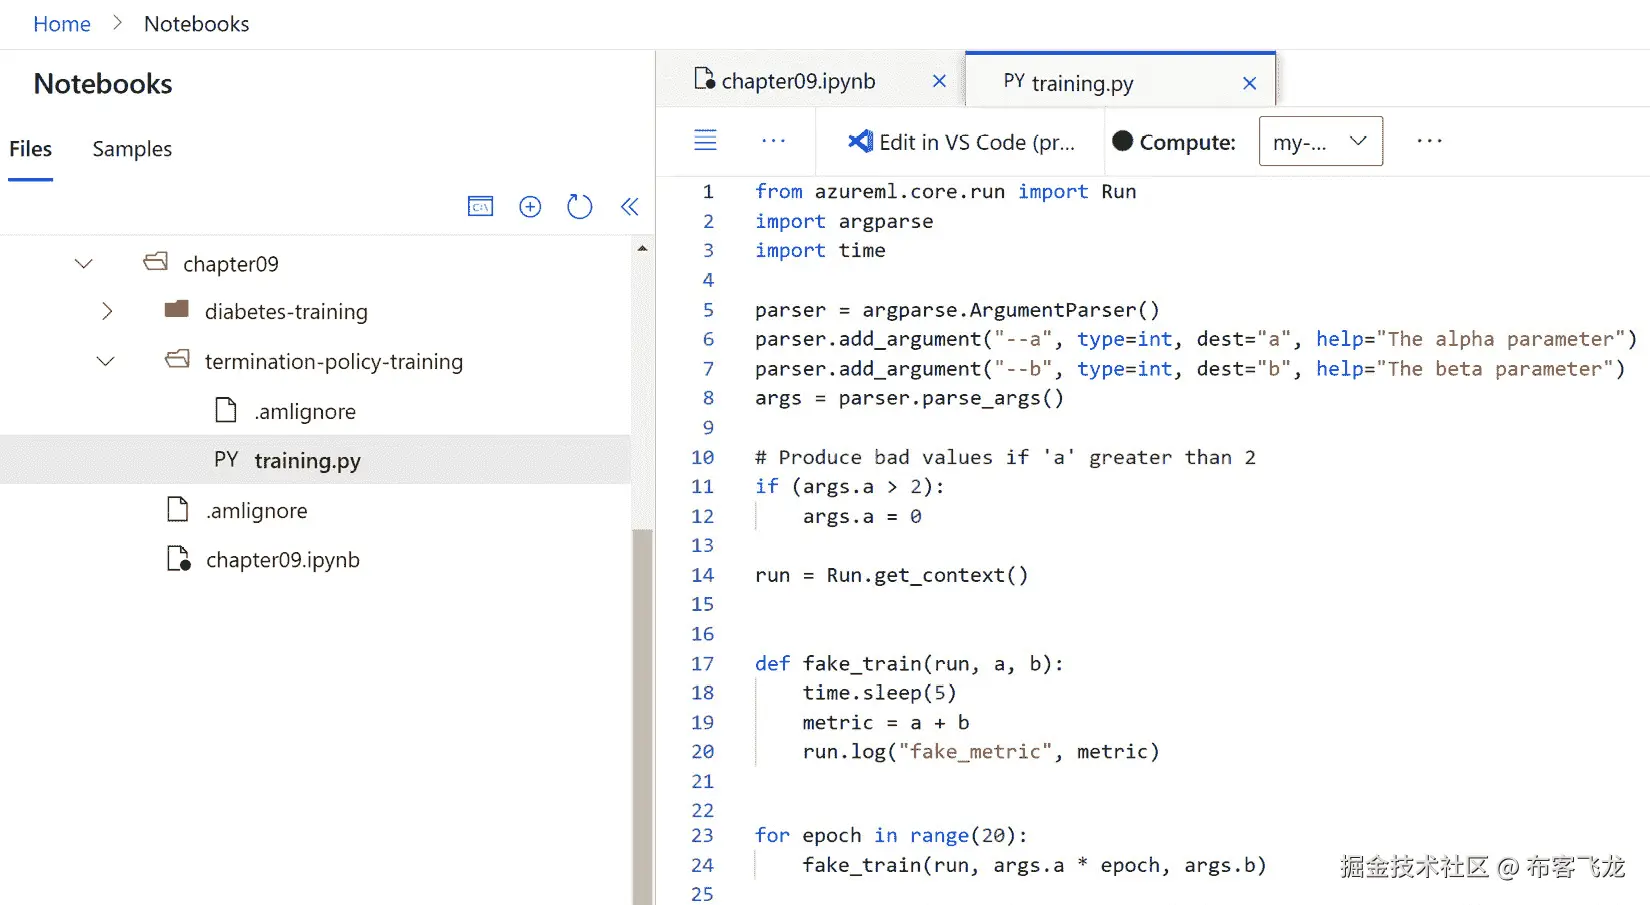Switch to the Files tab
Screen dimensions: 1650x905
tap(31, 149)
